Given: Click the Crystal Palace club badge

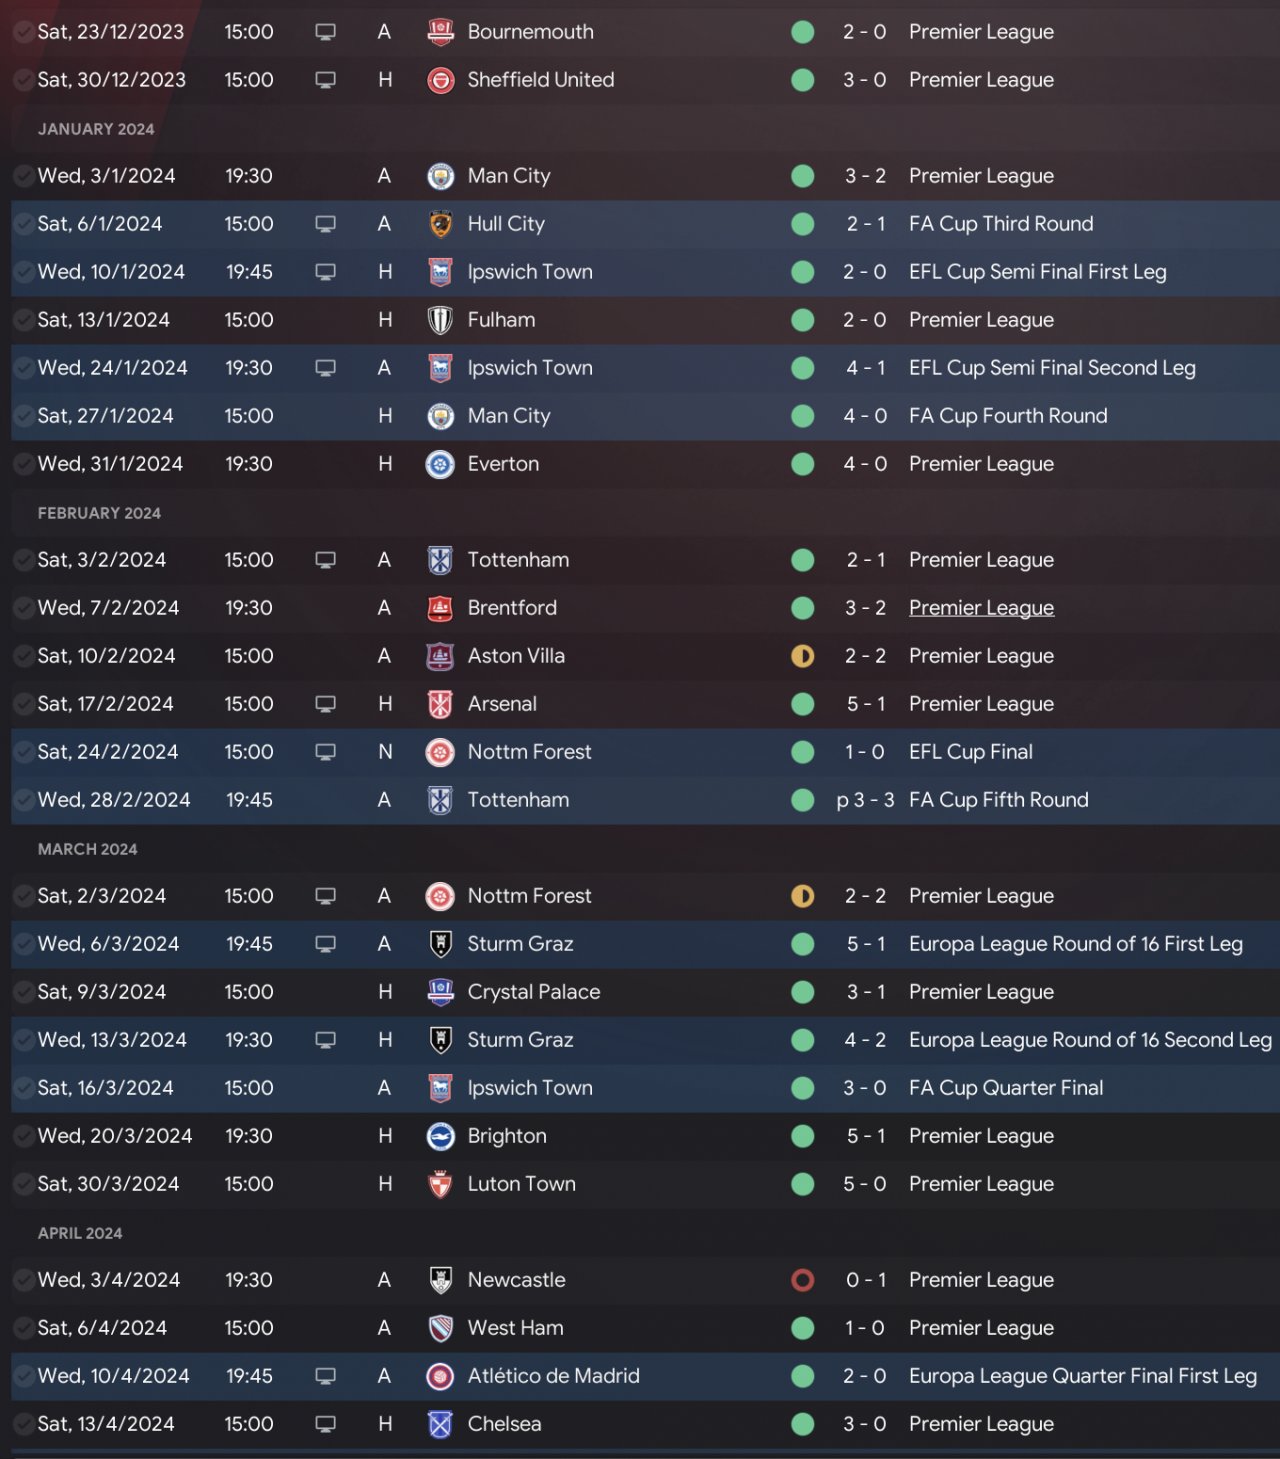Looking at the screenshot, I should tap(440, 992).
